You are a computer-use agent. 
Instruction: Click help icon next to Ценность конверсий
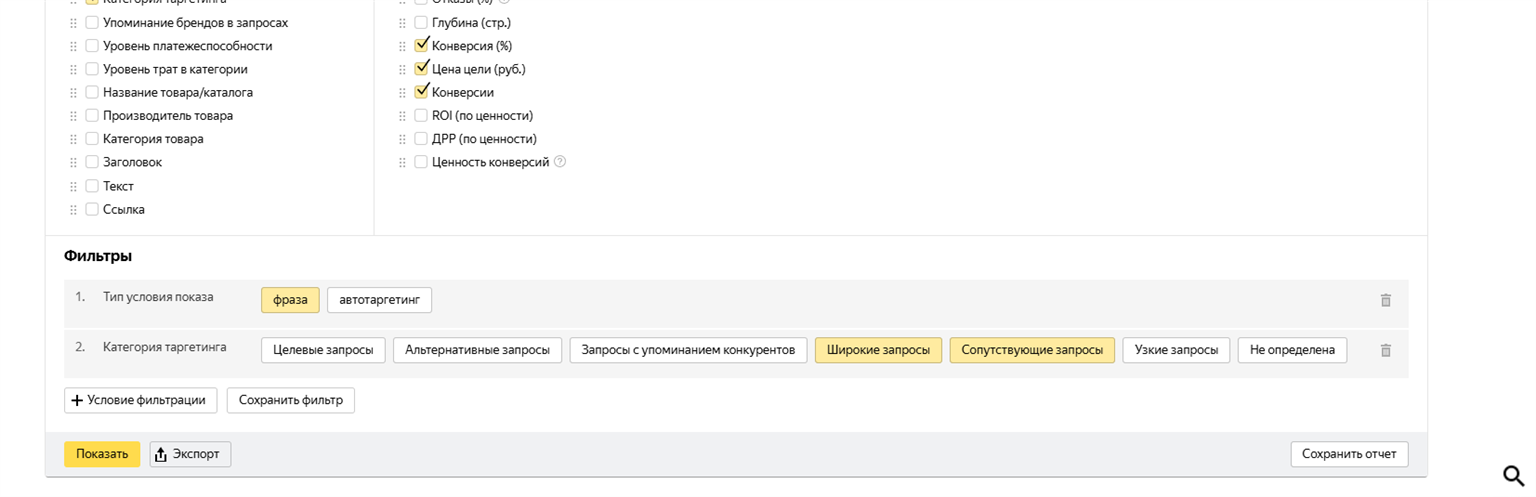tap(560, 162)
